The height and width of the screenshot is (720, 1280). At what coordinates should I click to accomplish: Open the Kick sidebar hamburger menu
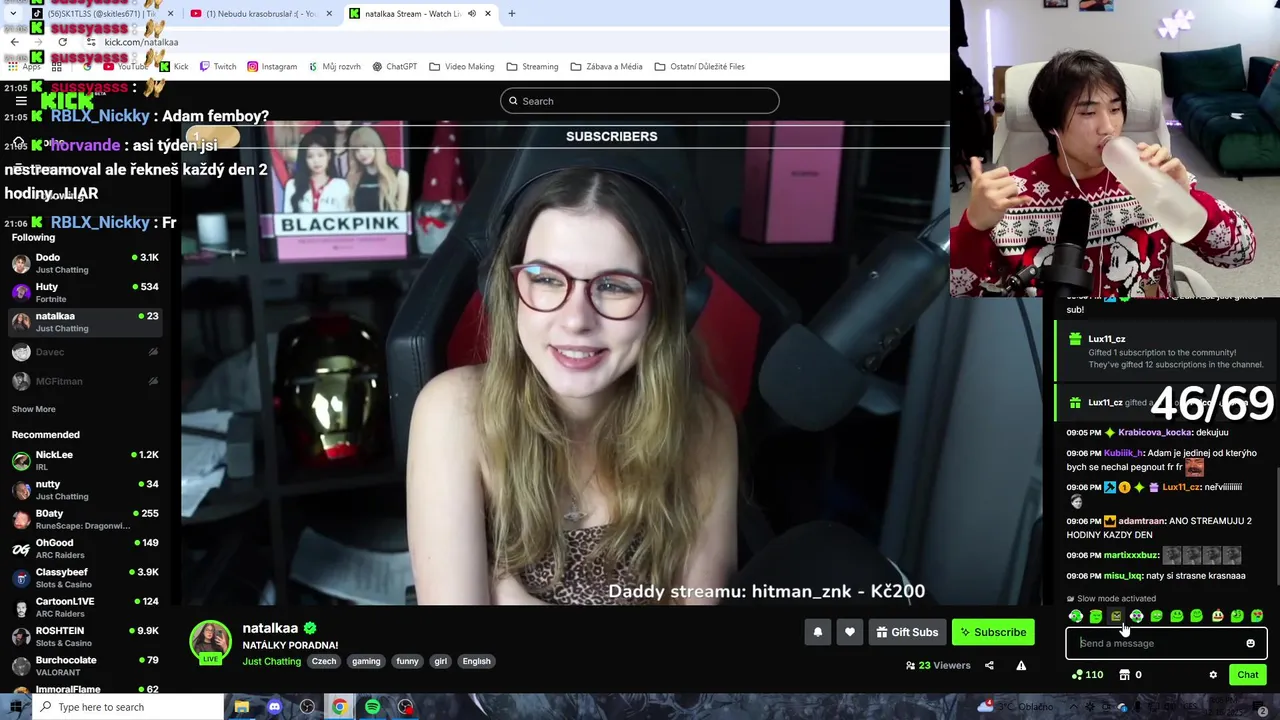pyautogui.click(x=21, y=101)
